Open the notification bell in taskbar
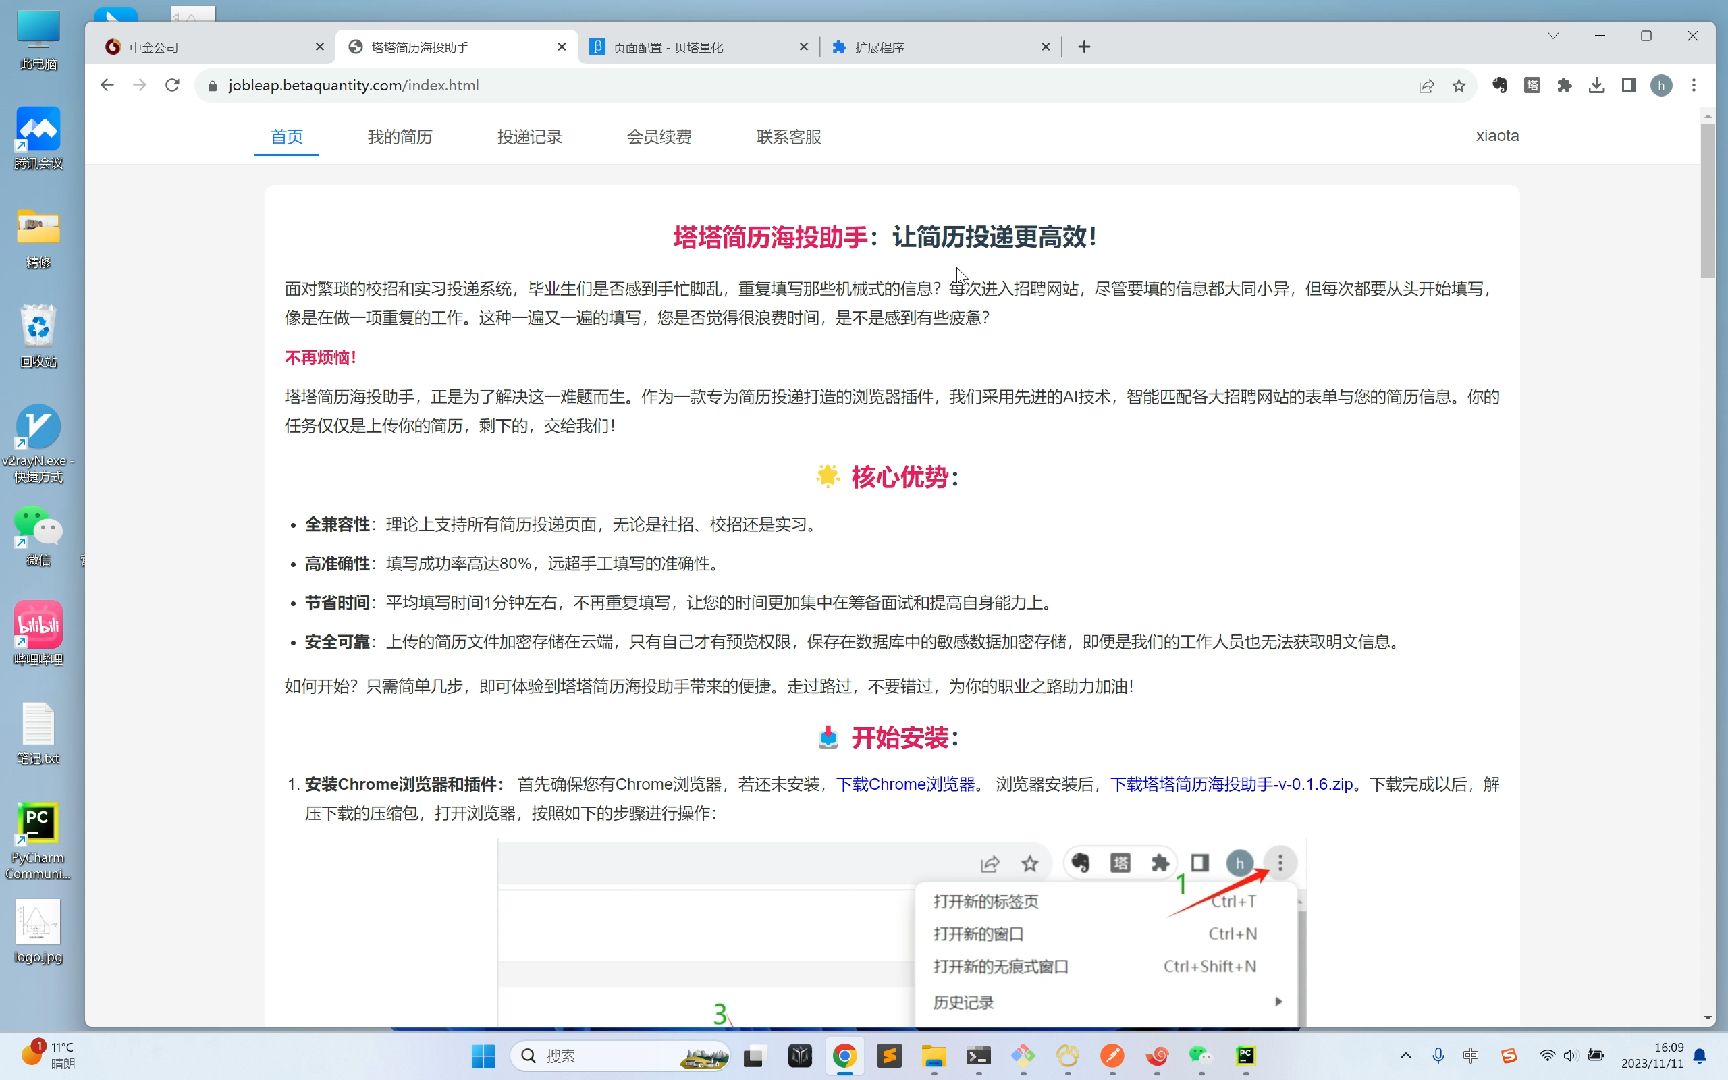The width and height of the screenshot is (1728, 1080). click(x=1699, y=1056)
